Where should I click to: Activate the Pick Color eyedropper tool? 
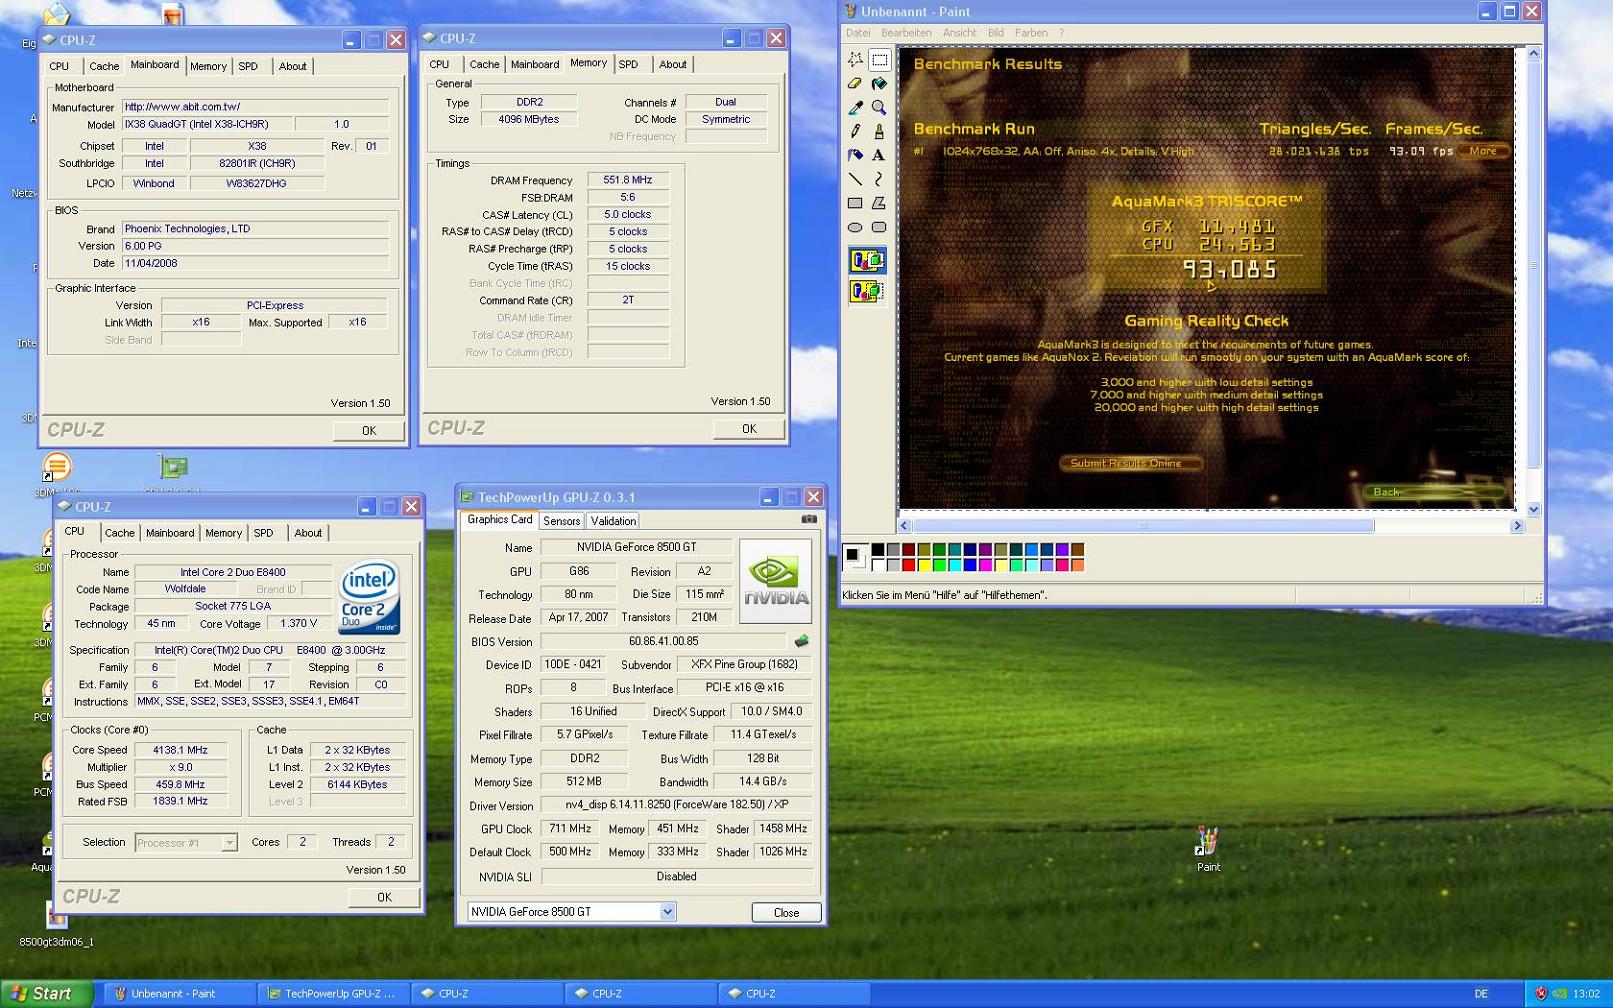855,108
